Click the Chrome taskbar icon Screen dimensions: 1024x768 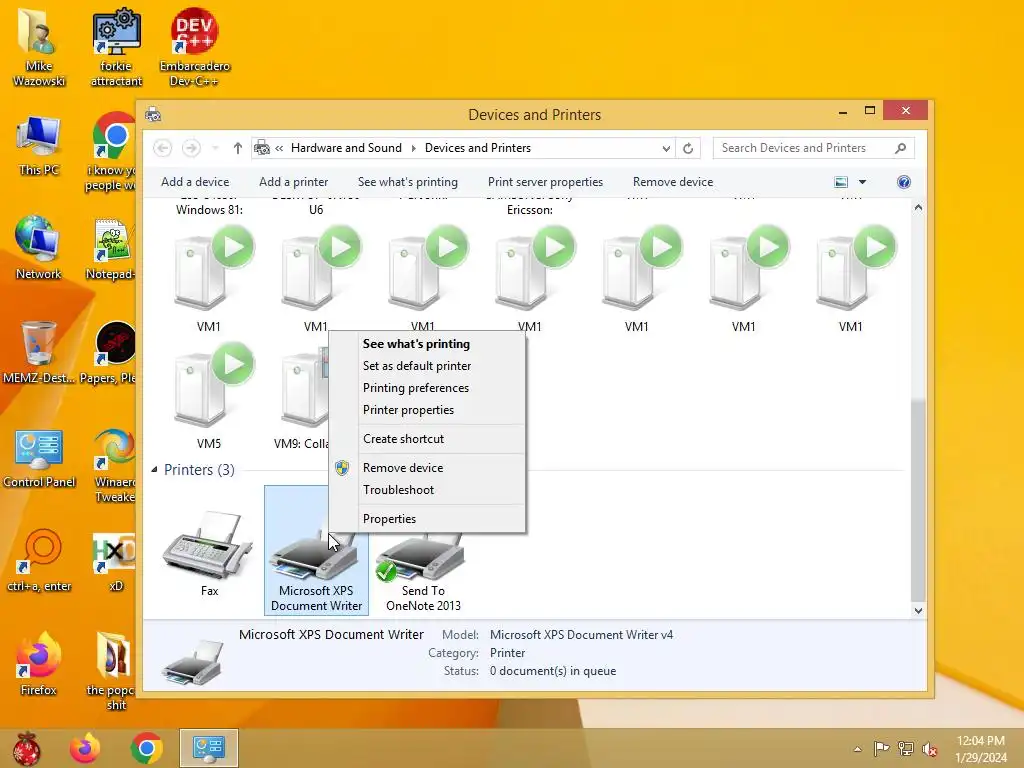coord(146,748)
